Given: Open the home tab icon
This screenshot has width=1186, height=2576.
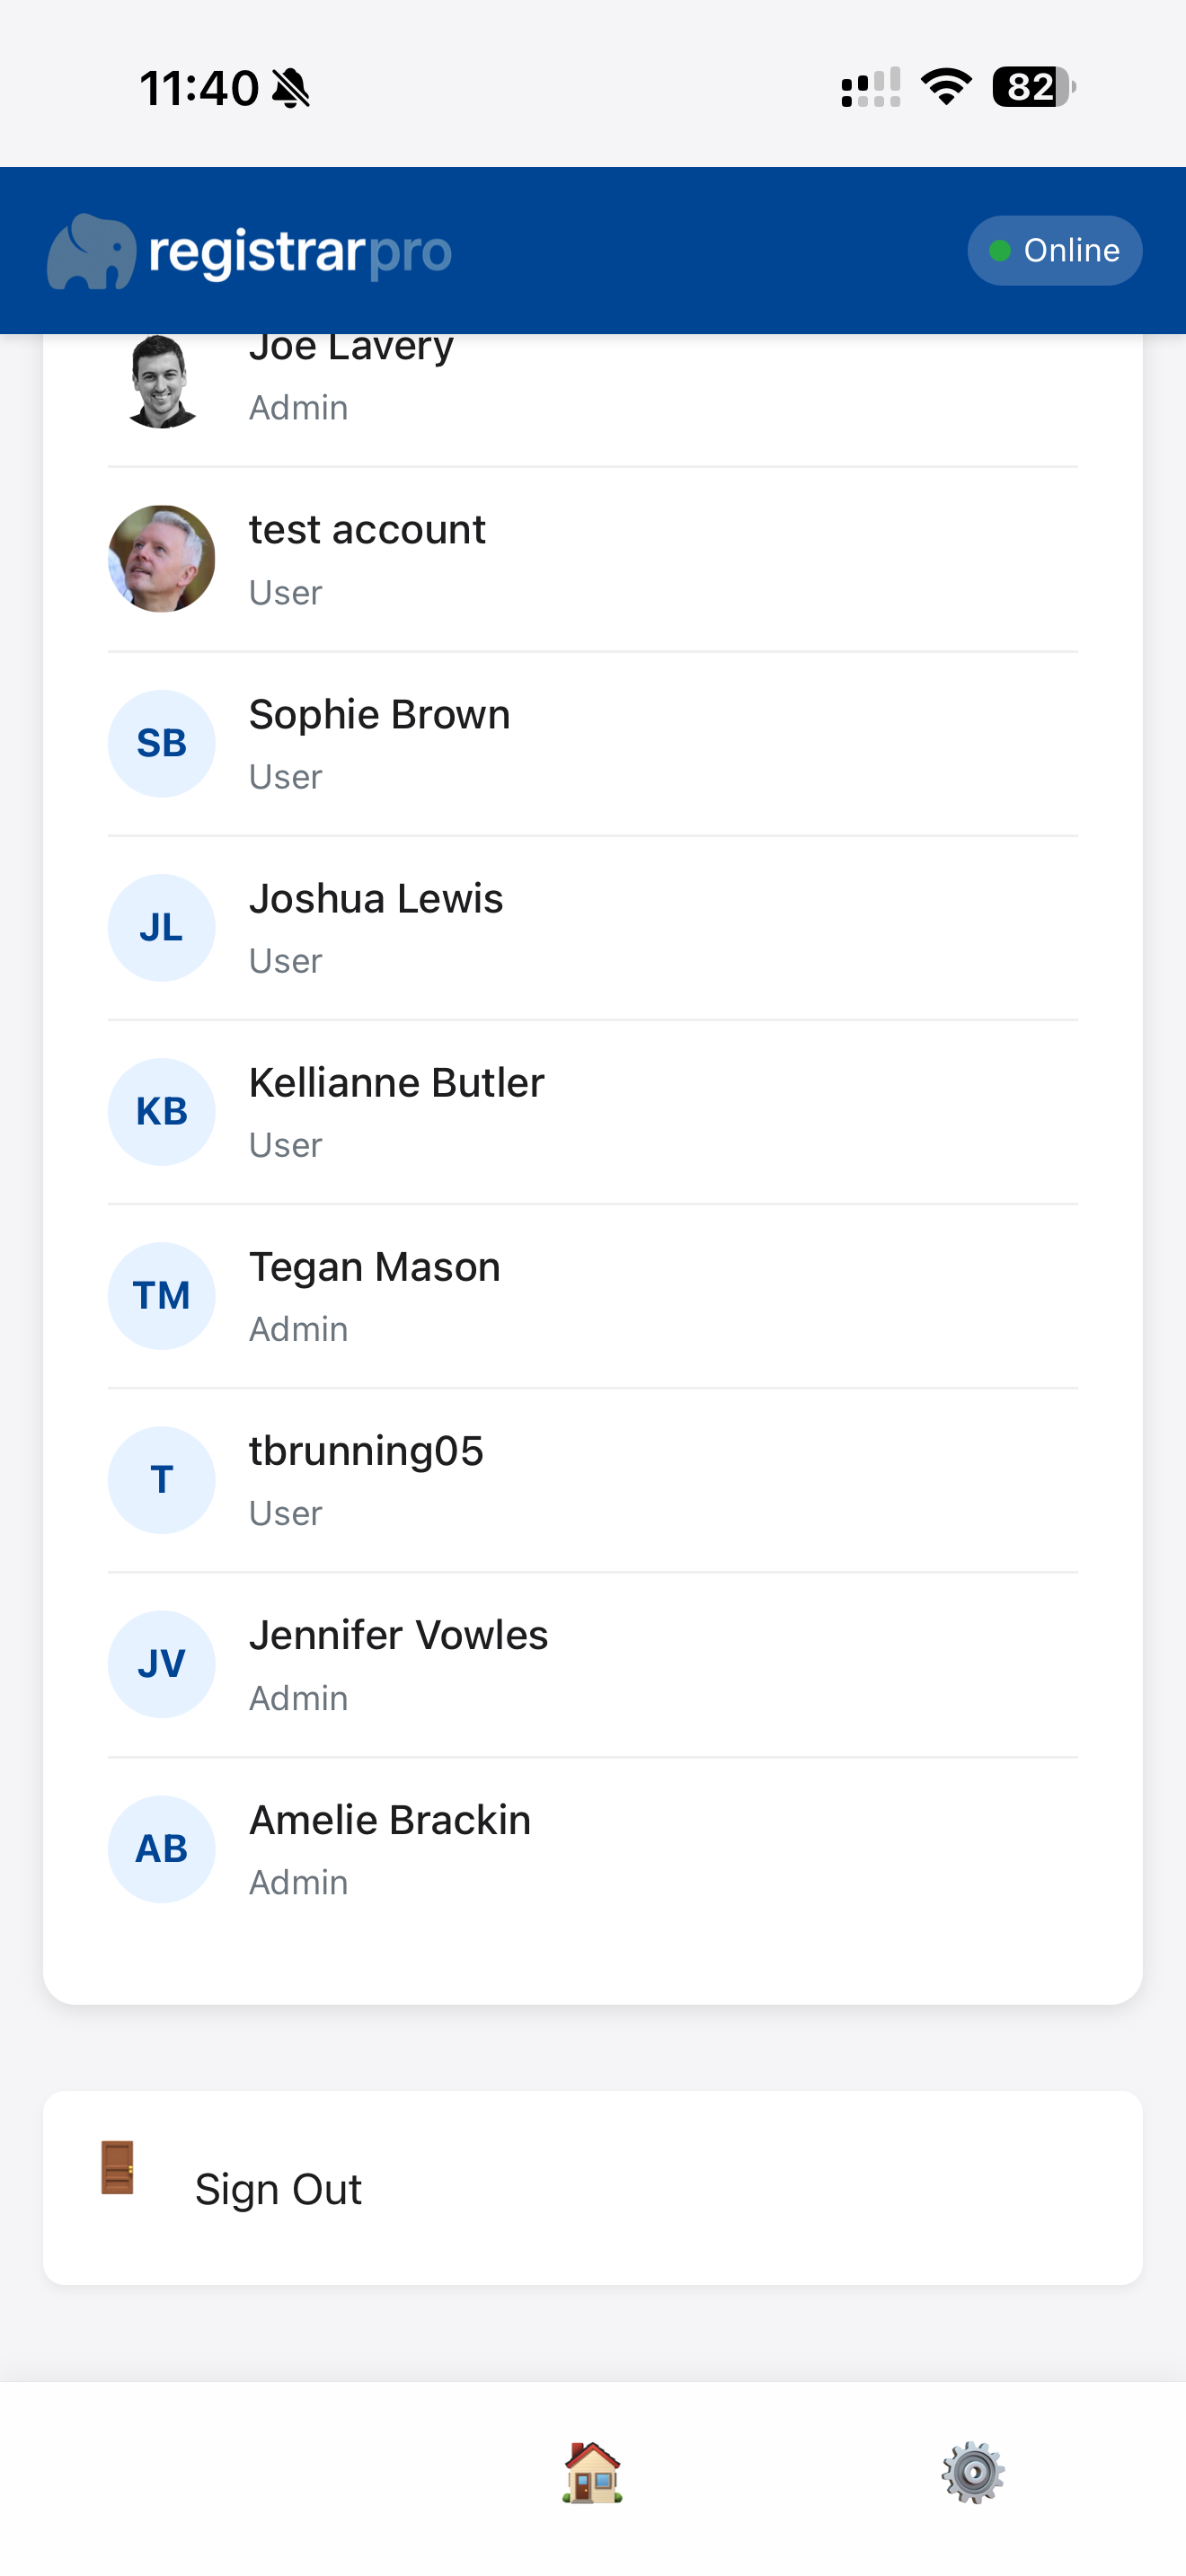Looking at the screenshot, I should tap(592, 2472).
